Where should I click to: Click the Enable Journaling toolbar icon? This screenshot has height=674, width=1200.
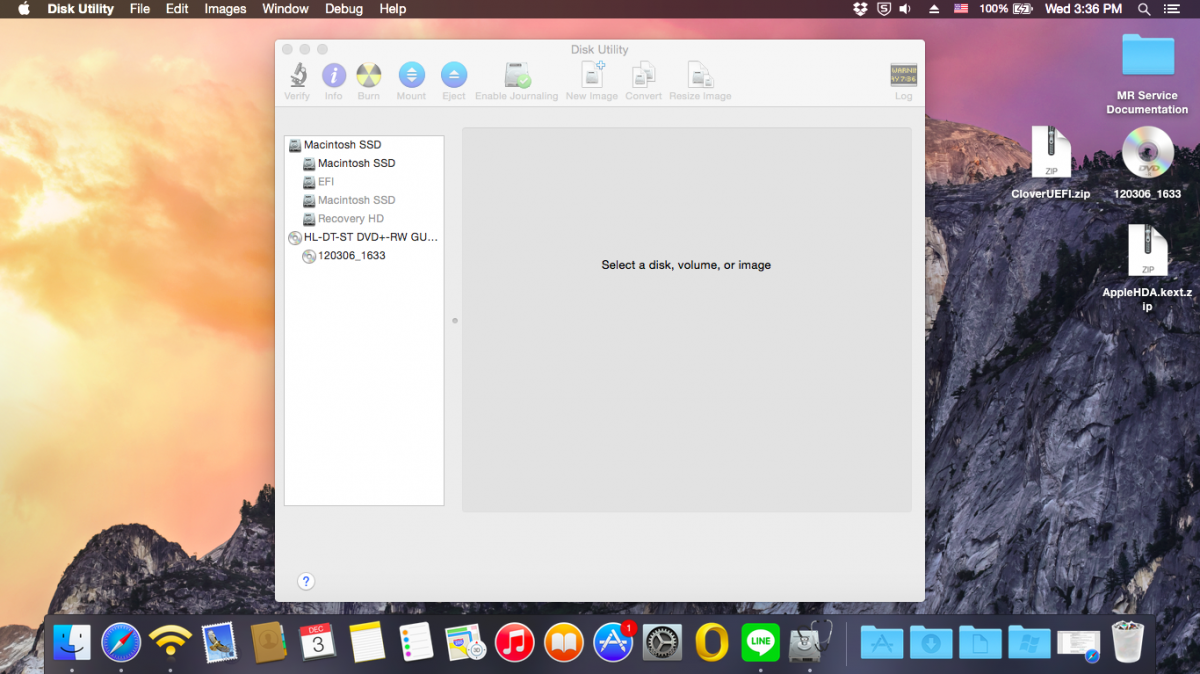(516, 76)
